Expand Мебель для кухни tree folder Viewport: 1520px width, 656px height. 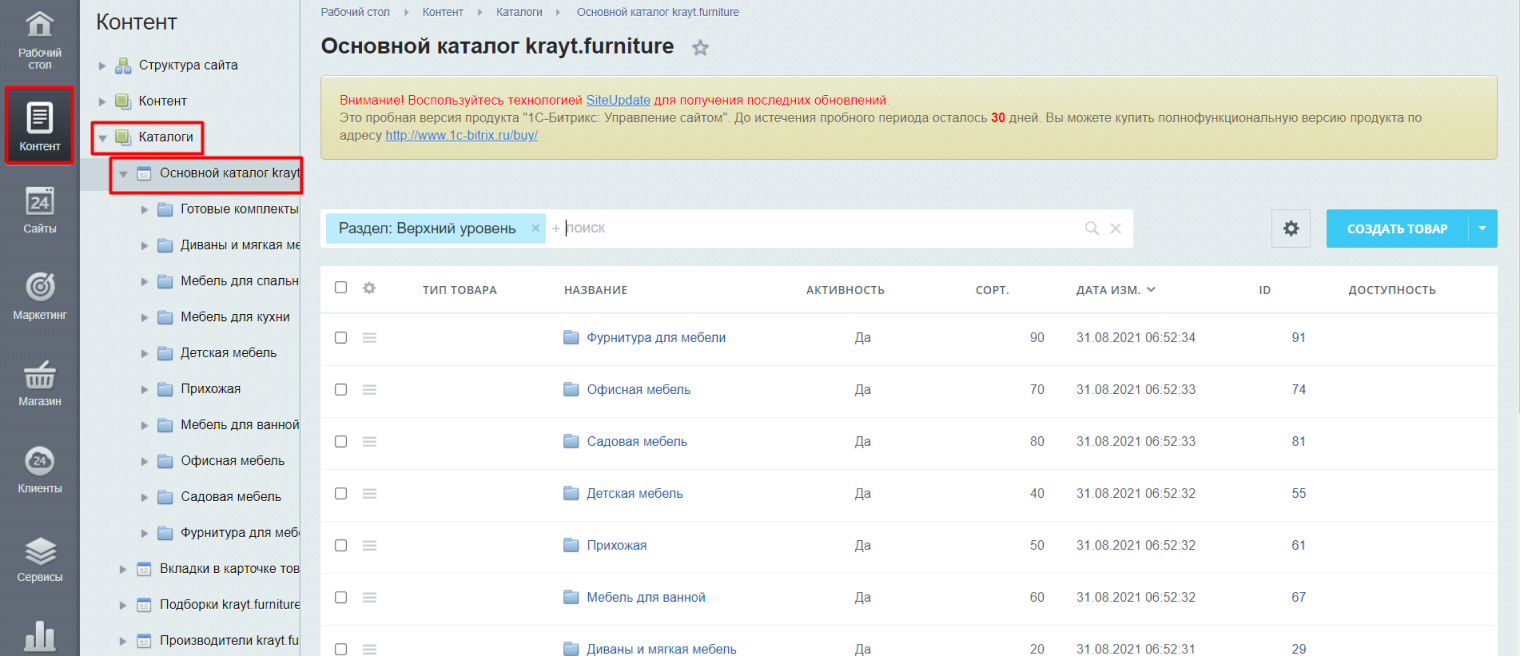click(144, 318)
